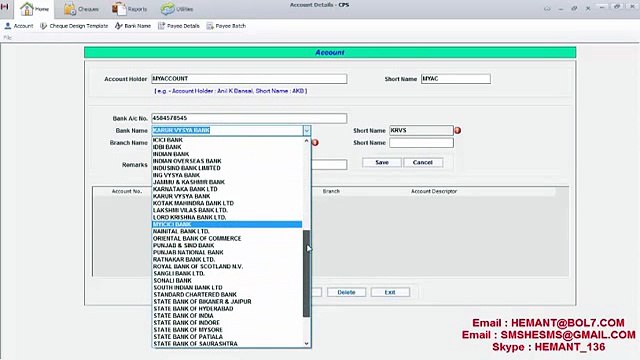Select STATE BANK OF HYDERABAD
Screen dimensions: 640x360
pos(227,309)
